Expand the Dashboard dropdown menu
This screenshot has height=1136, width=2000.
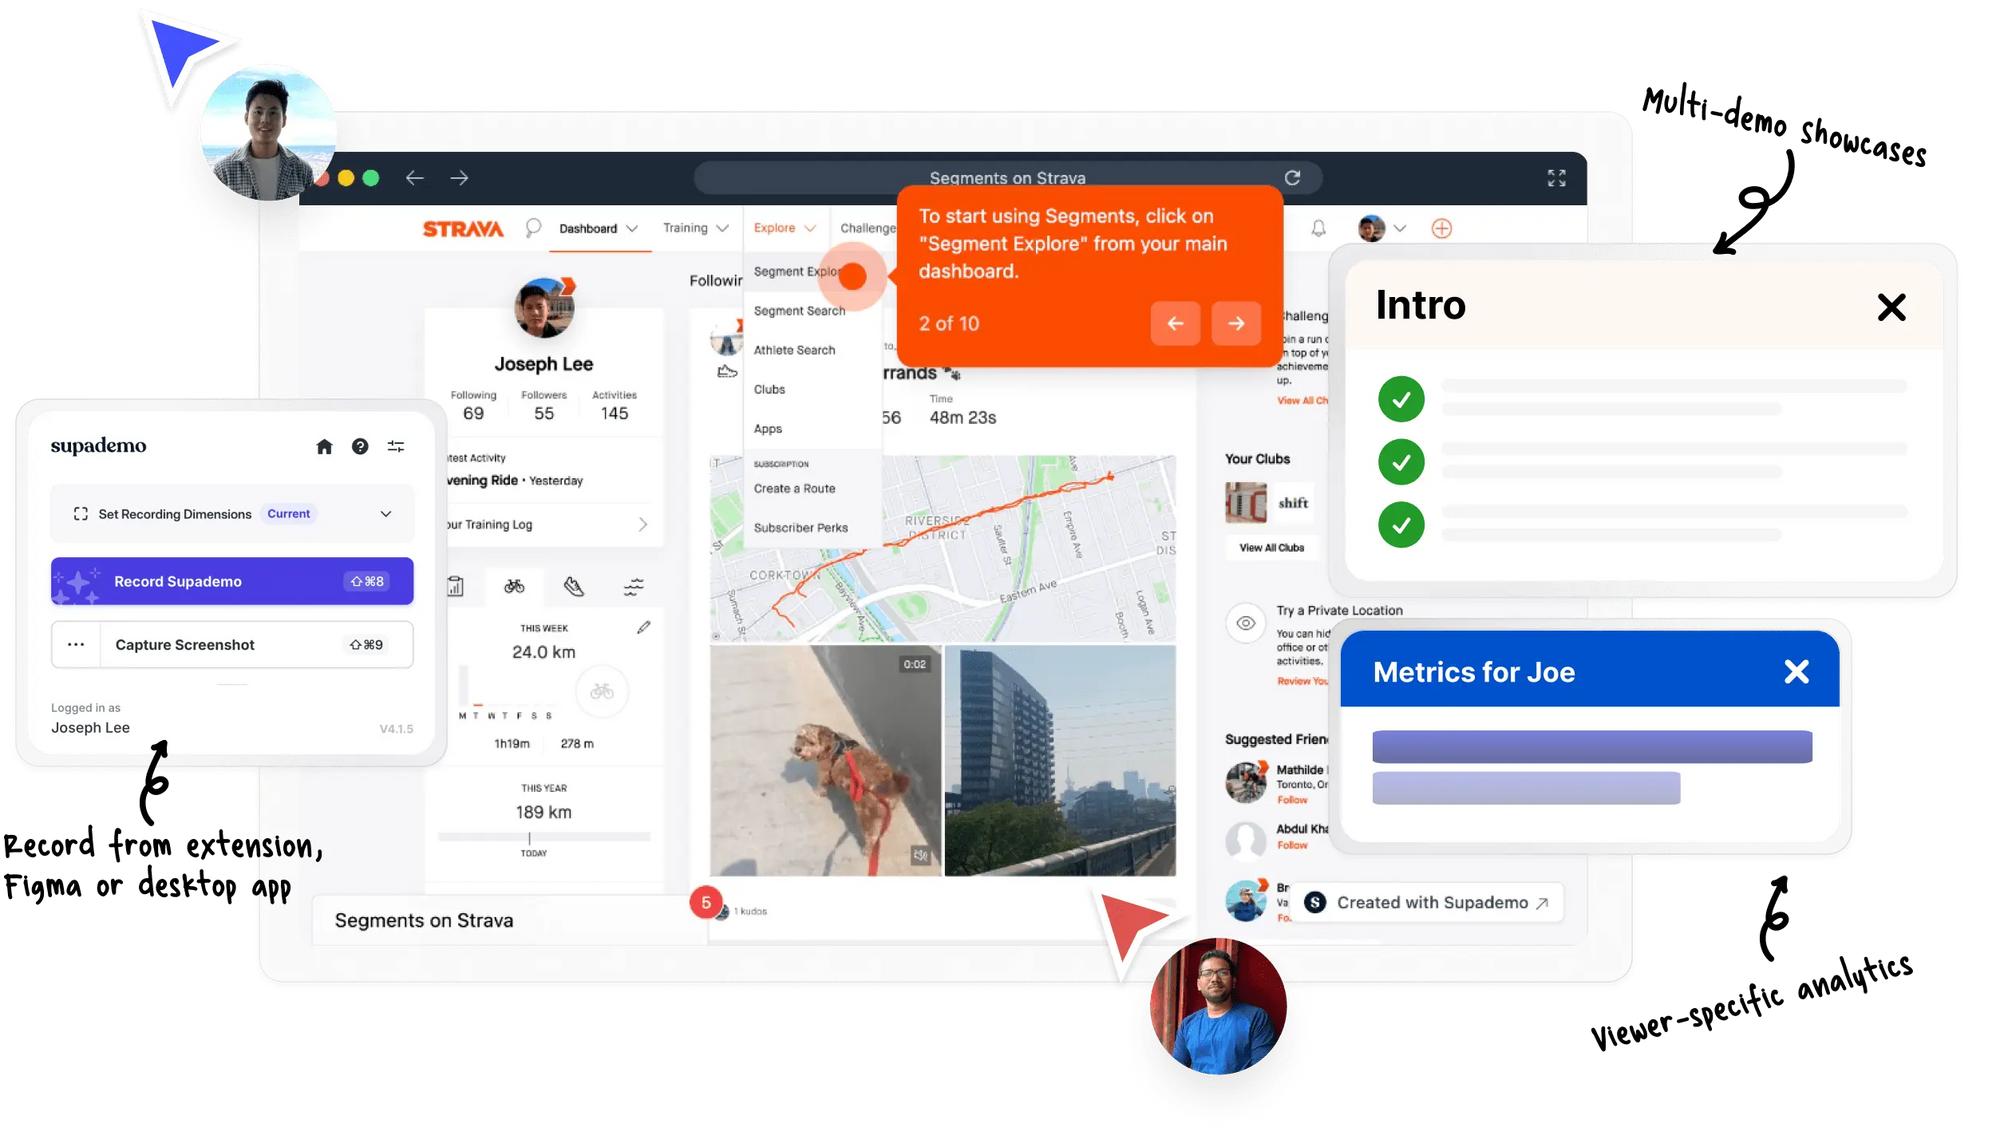click(598, 227)
